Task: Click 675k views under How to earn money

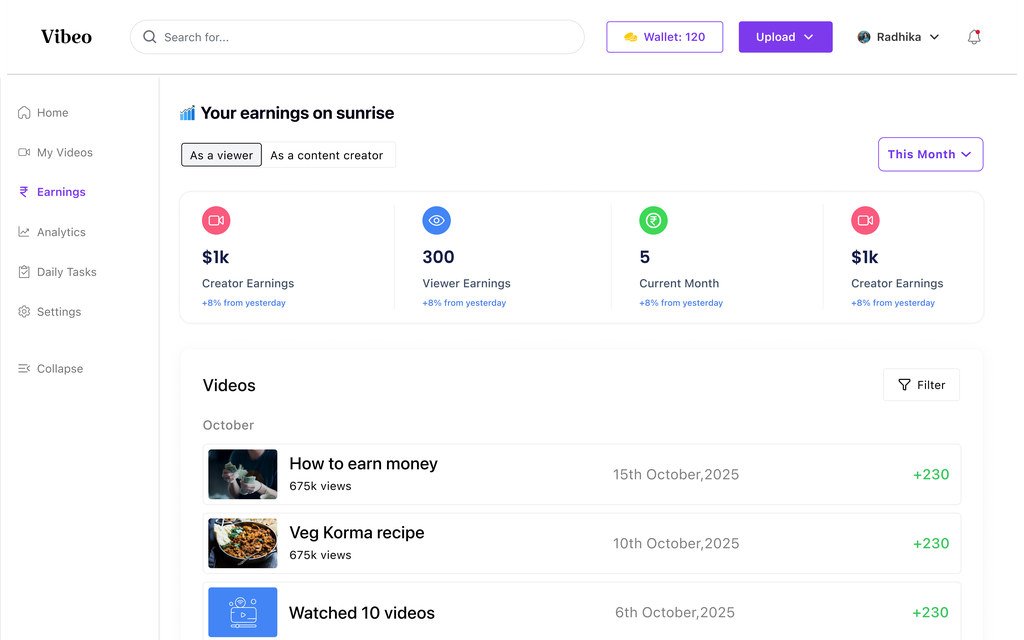Action: point(320,486)
